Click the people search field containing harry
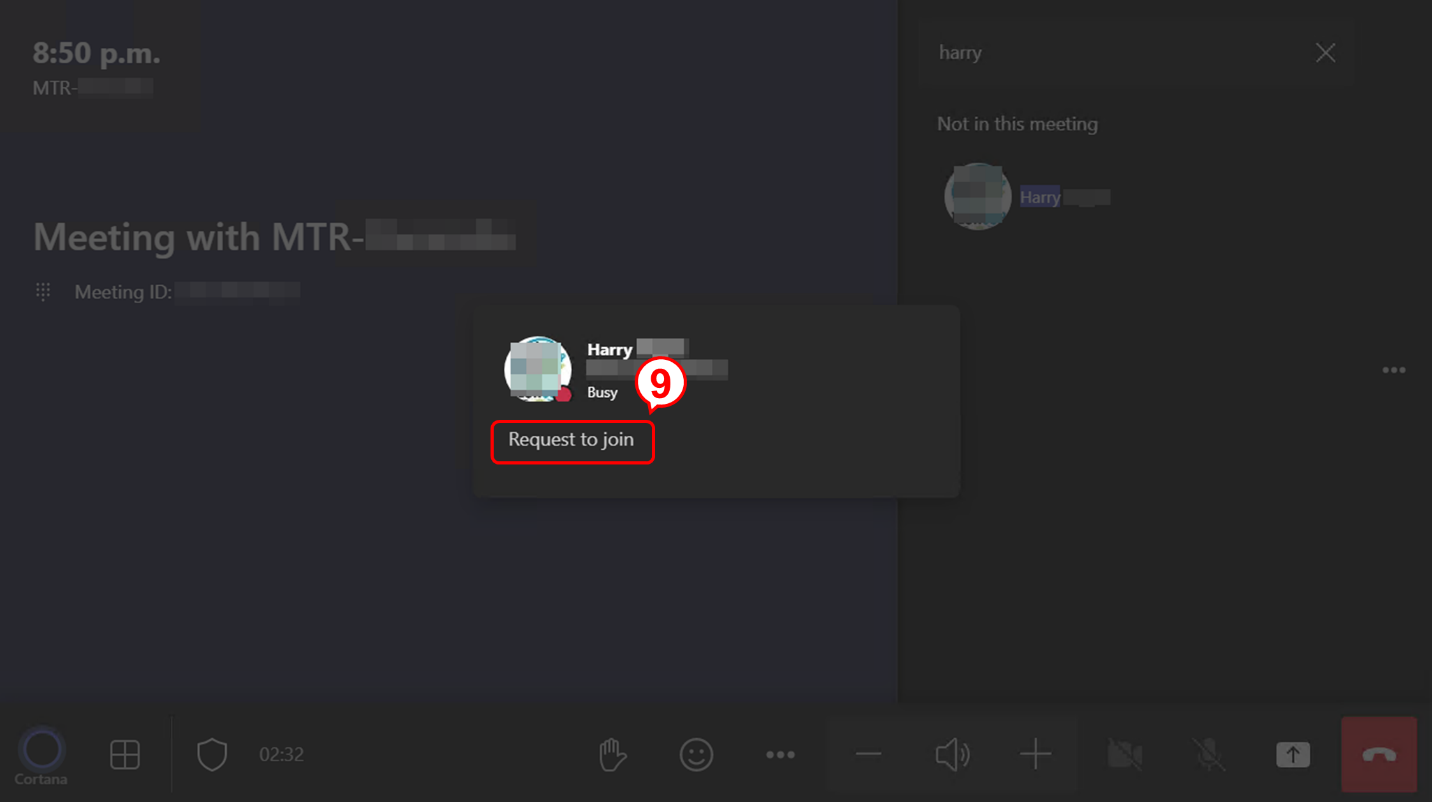Viewport: 1432px width, 802px height. 1110,53
